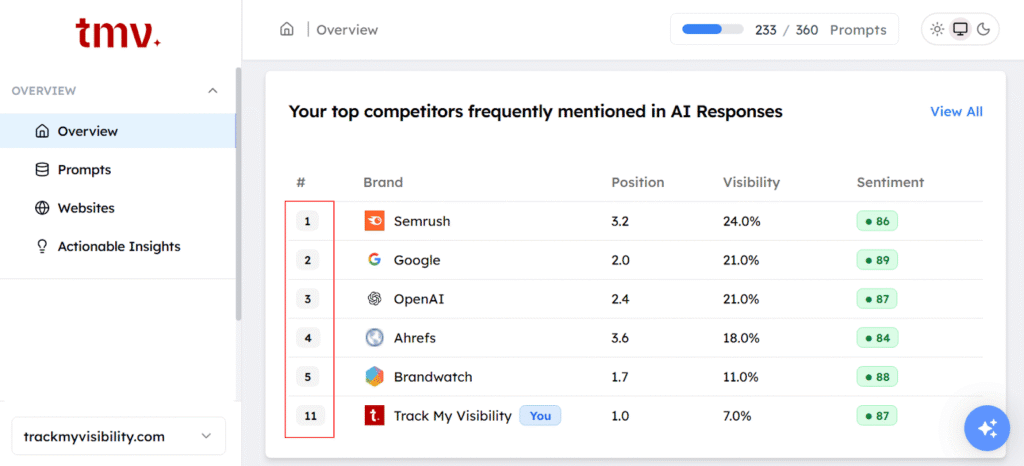Click the Semrush brand logo
The width and height of the screenshot is (1024, 466).
coord(374,221)
